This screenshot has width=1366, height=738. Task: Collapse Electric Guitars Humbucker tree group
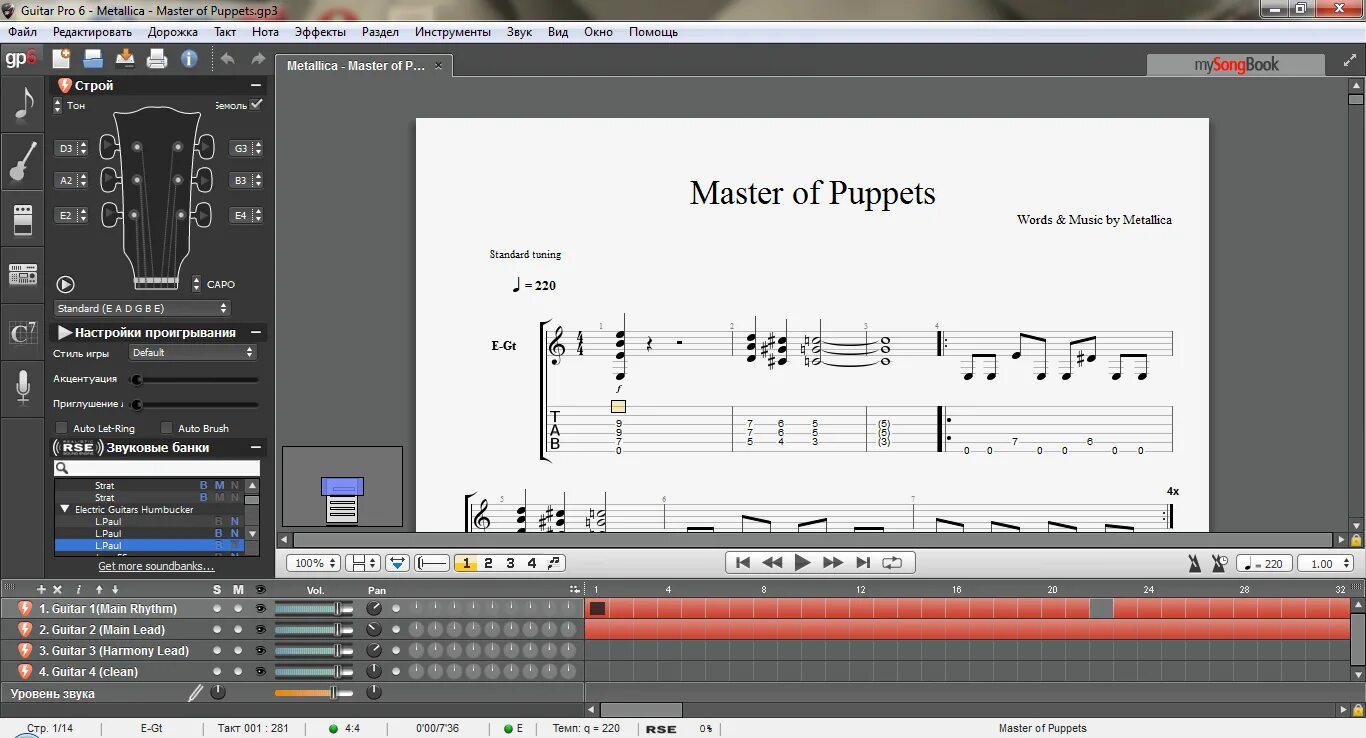click(x=65, y=509)
